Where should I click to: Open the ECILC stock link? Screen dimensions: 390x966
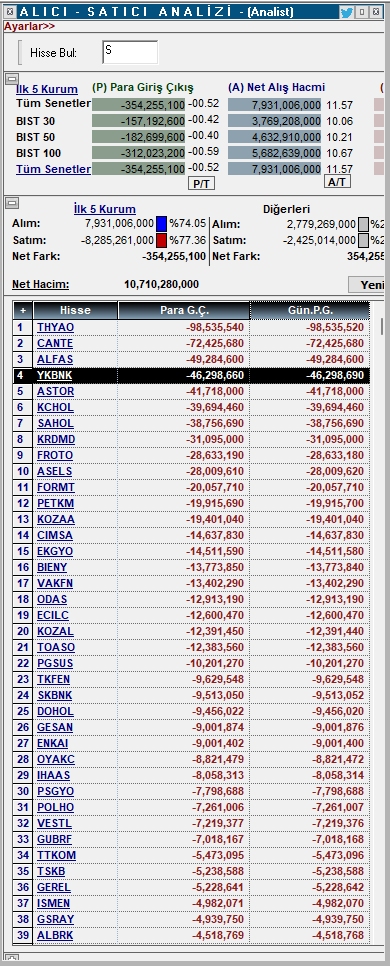53,615
